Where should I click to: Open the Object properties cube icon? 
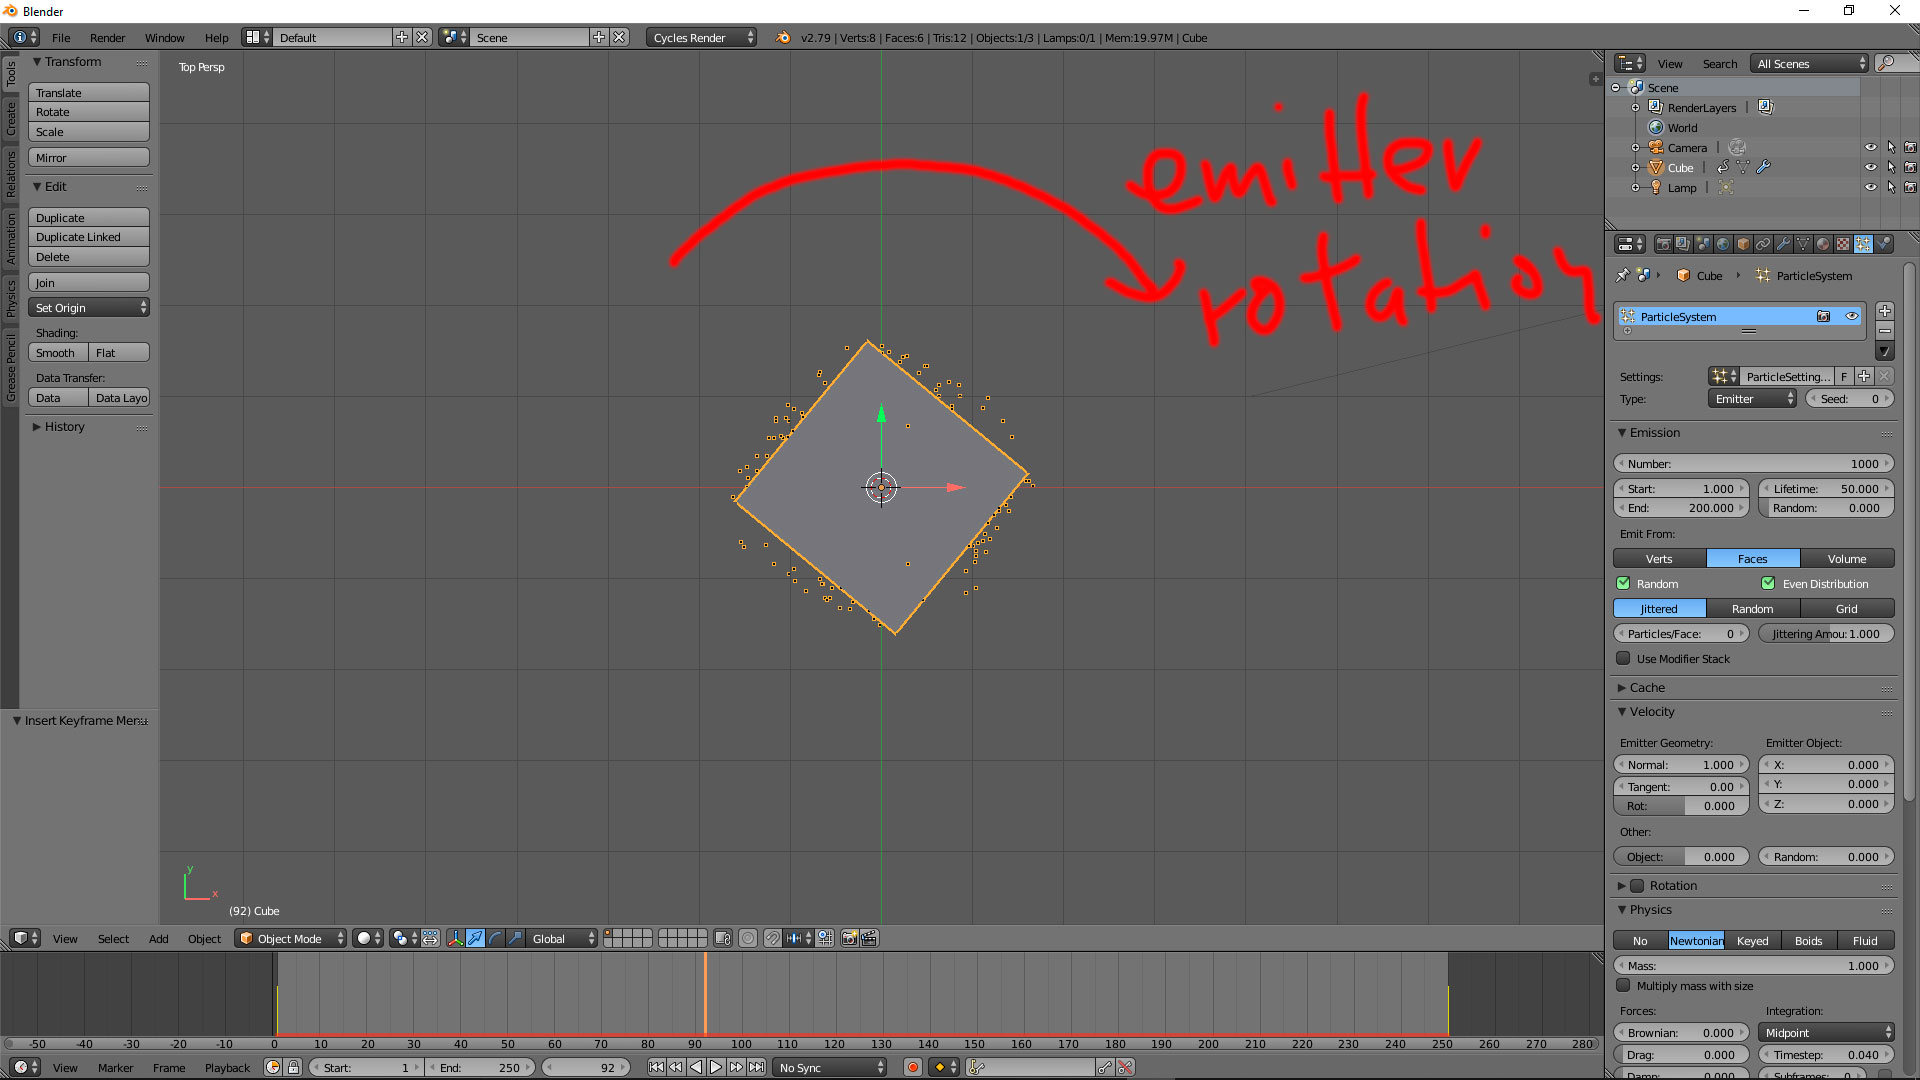pyautogui.click(x=1742, y=244)
